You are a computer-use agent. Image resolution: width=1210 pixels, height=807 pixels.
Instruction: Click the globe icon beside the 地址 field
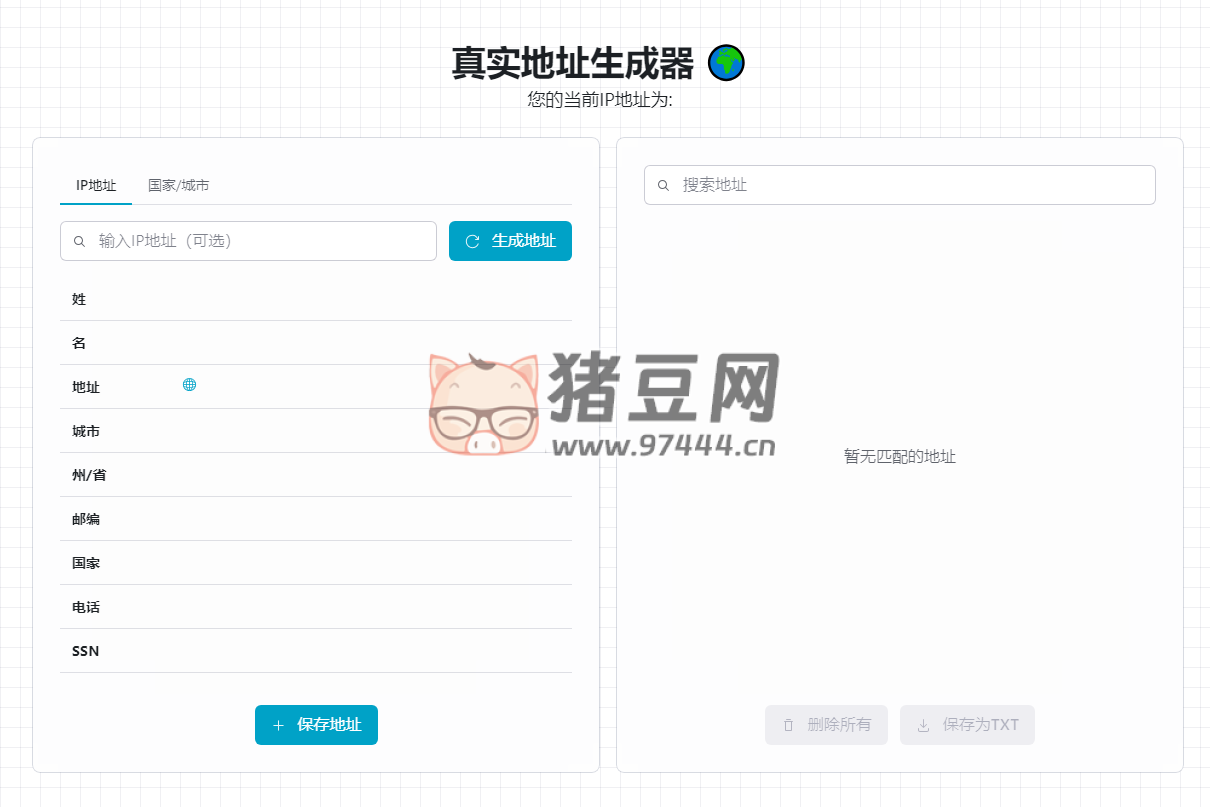click(189, 384)
